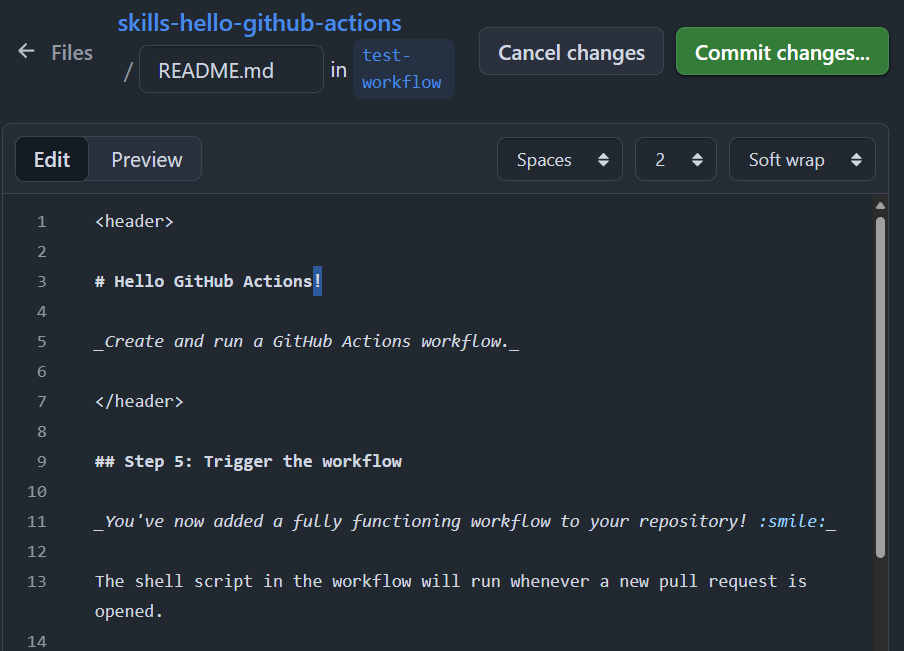Click the closing </header> tag line

(x=139, y=402)
